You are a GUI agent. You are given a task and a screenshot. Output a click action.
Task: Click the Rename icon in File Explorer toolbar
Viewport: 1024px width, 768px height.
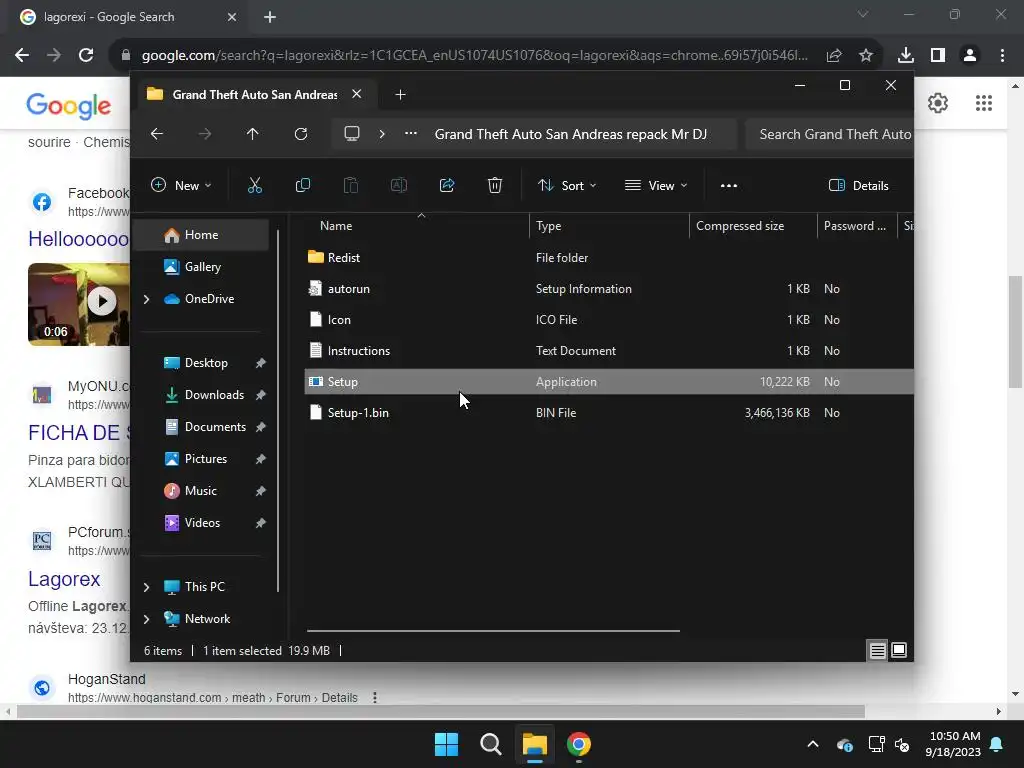coord(398,185)
